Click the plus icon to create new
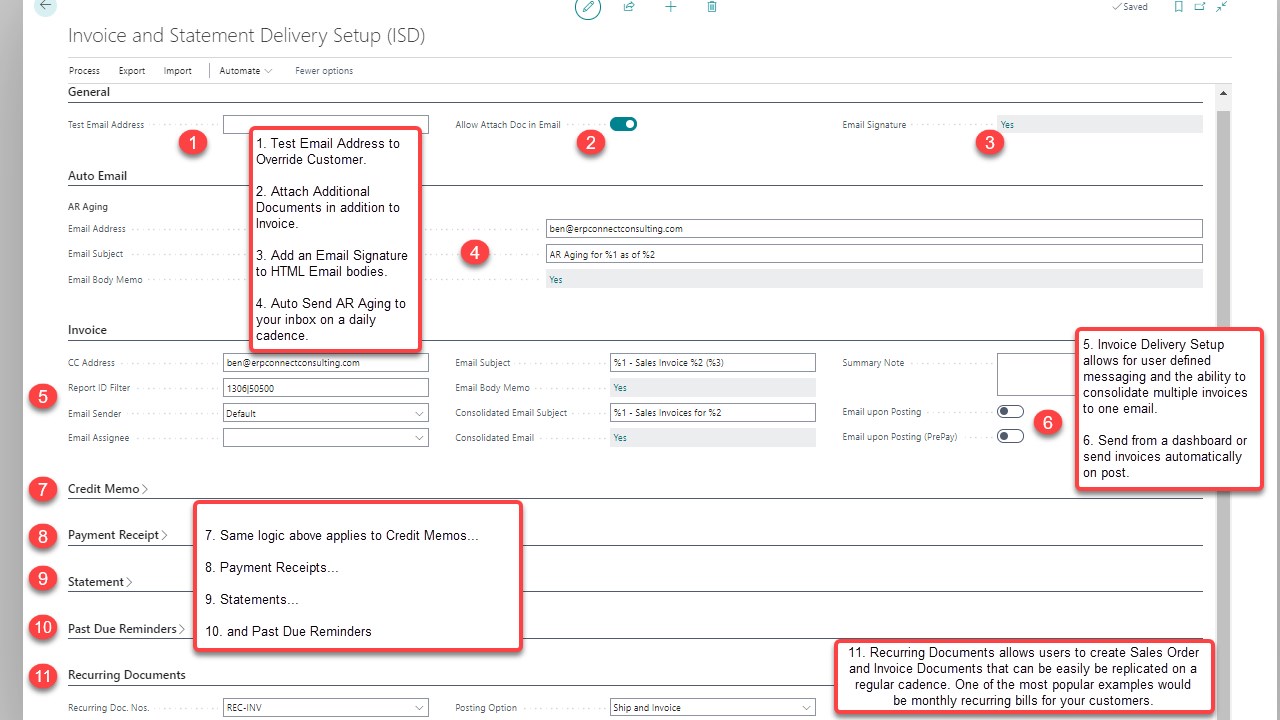 point(670,7)
